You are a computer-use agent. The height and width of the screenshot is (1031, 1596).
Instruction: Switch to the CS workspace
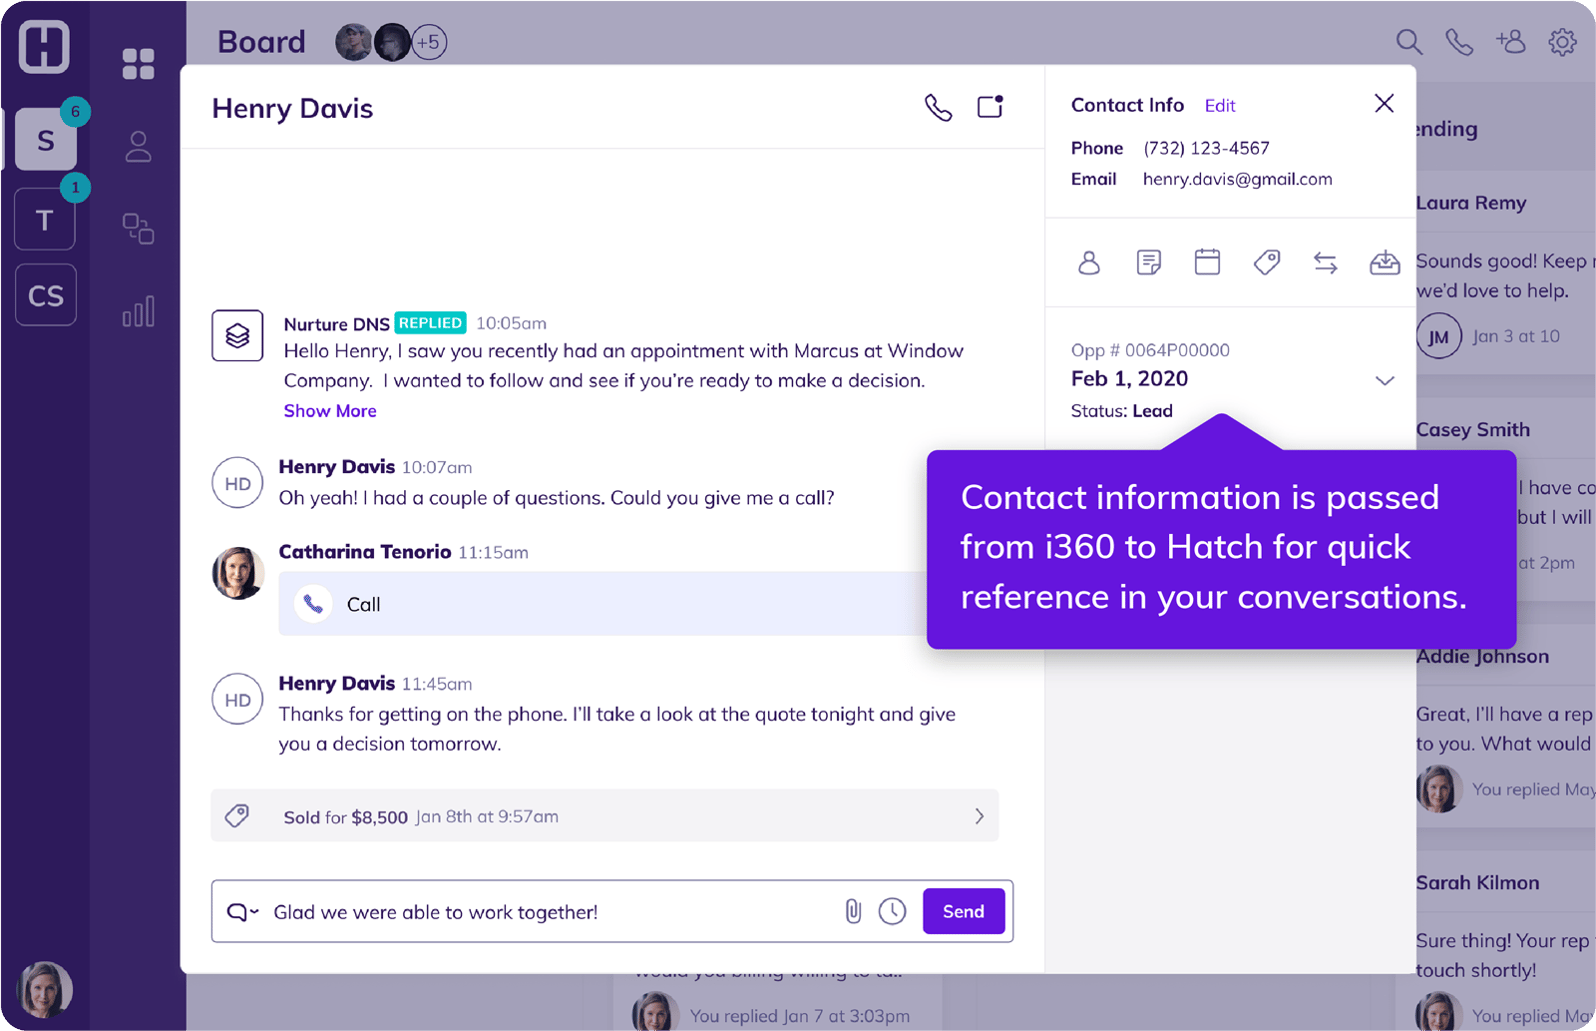[45, 296]
